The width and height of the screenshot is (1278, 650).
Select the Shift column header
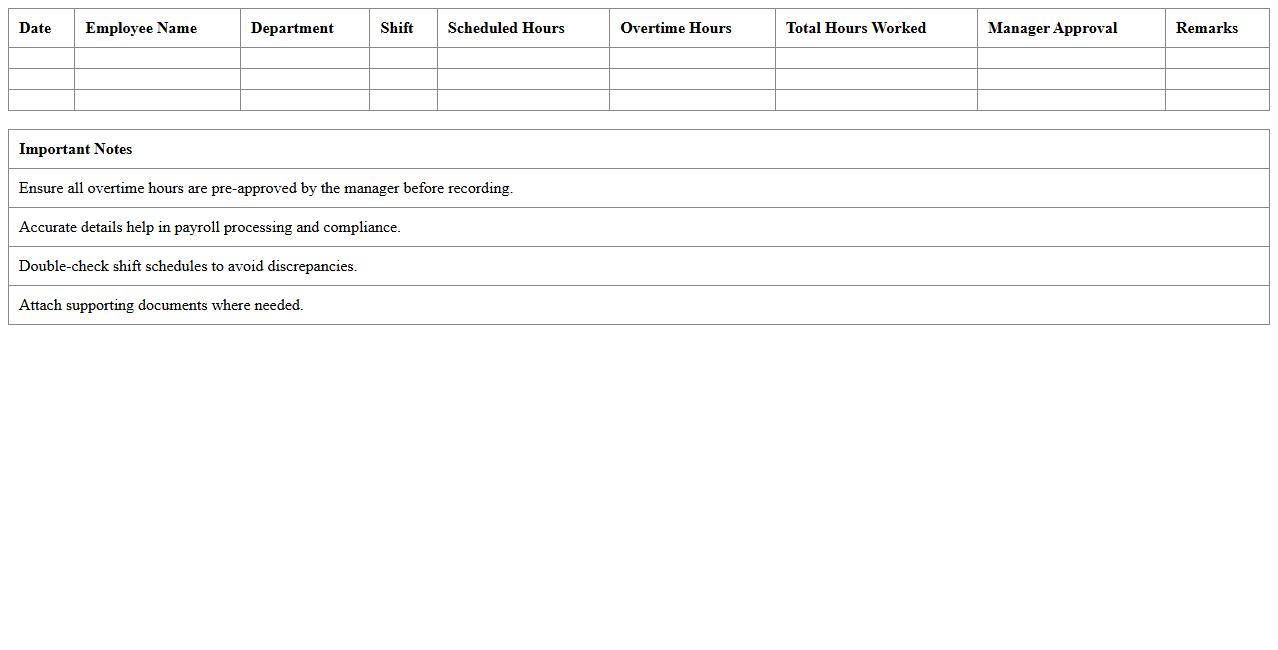click(x=397, y=28)
